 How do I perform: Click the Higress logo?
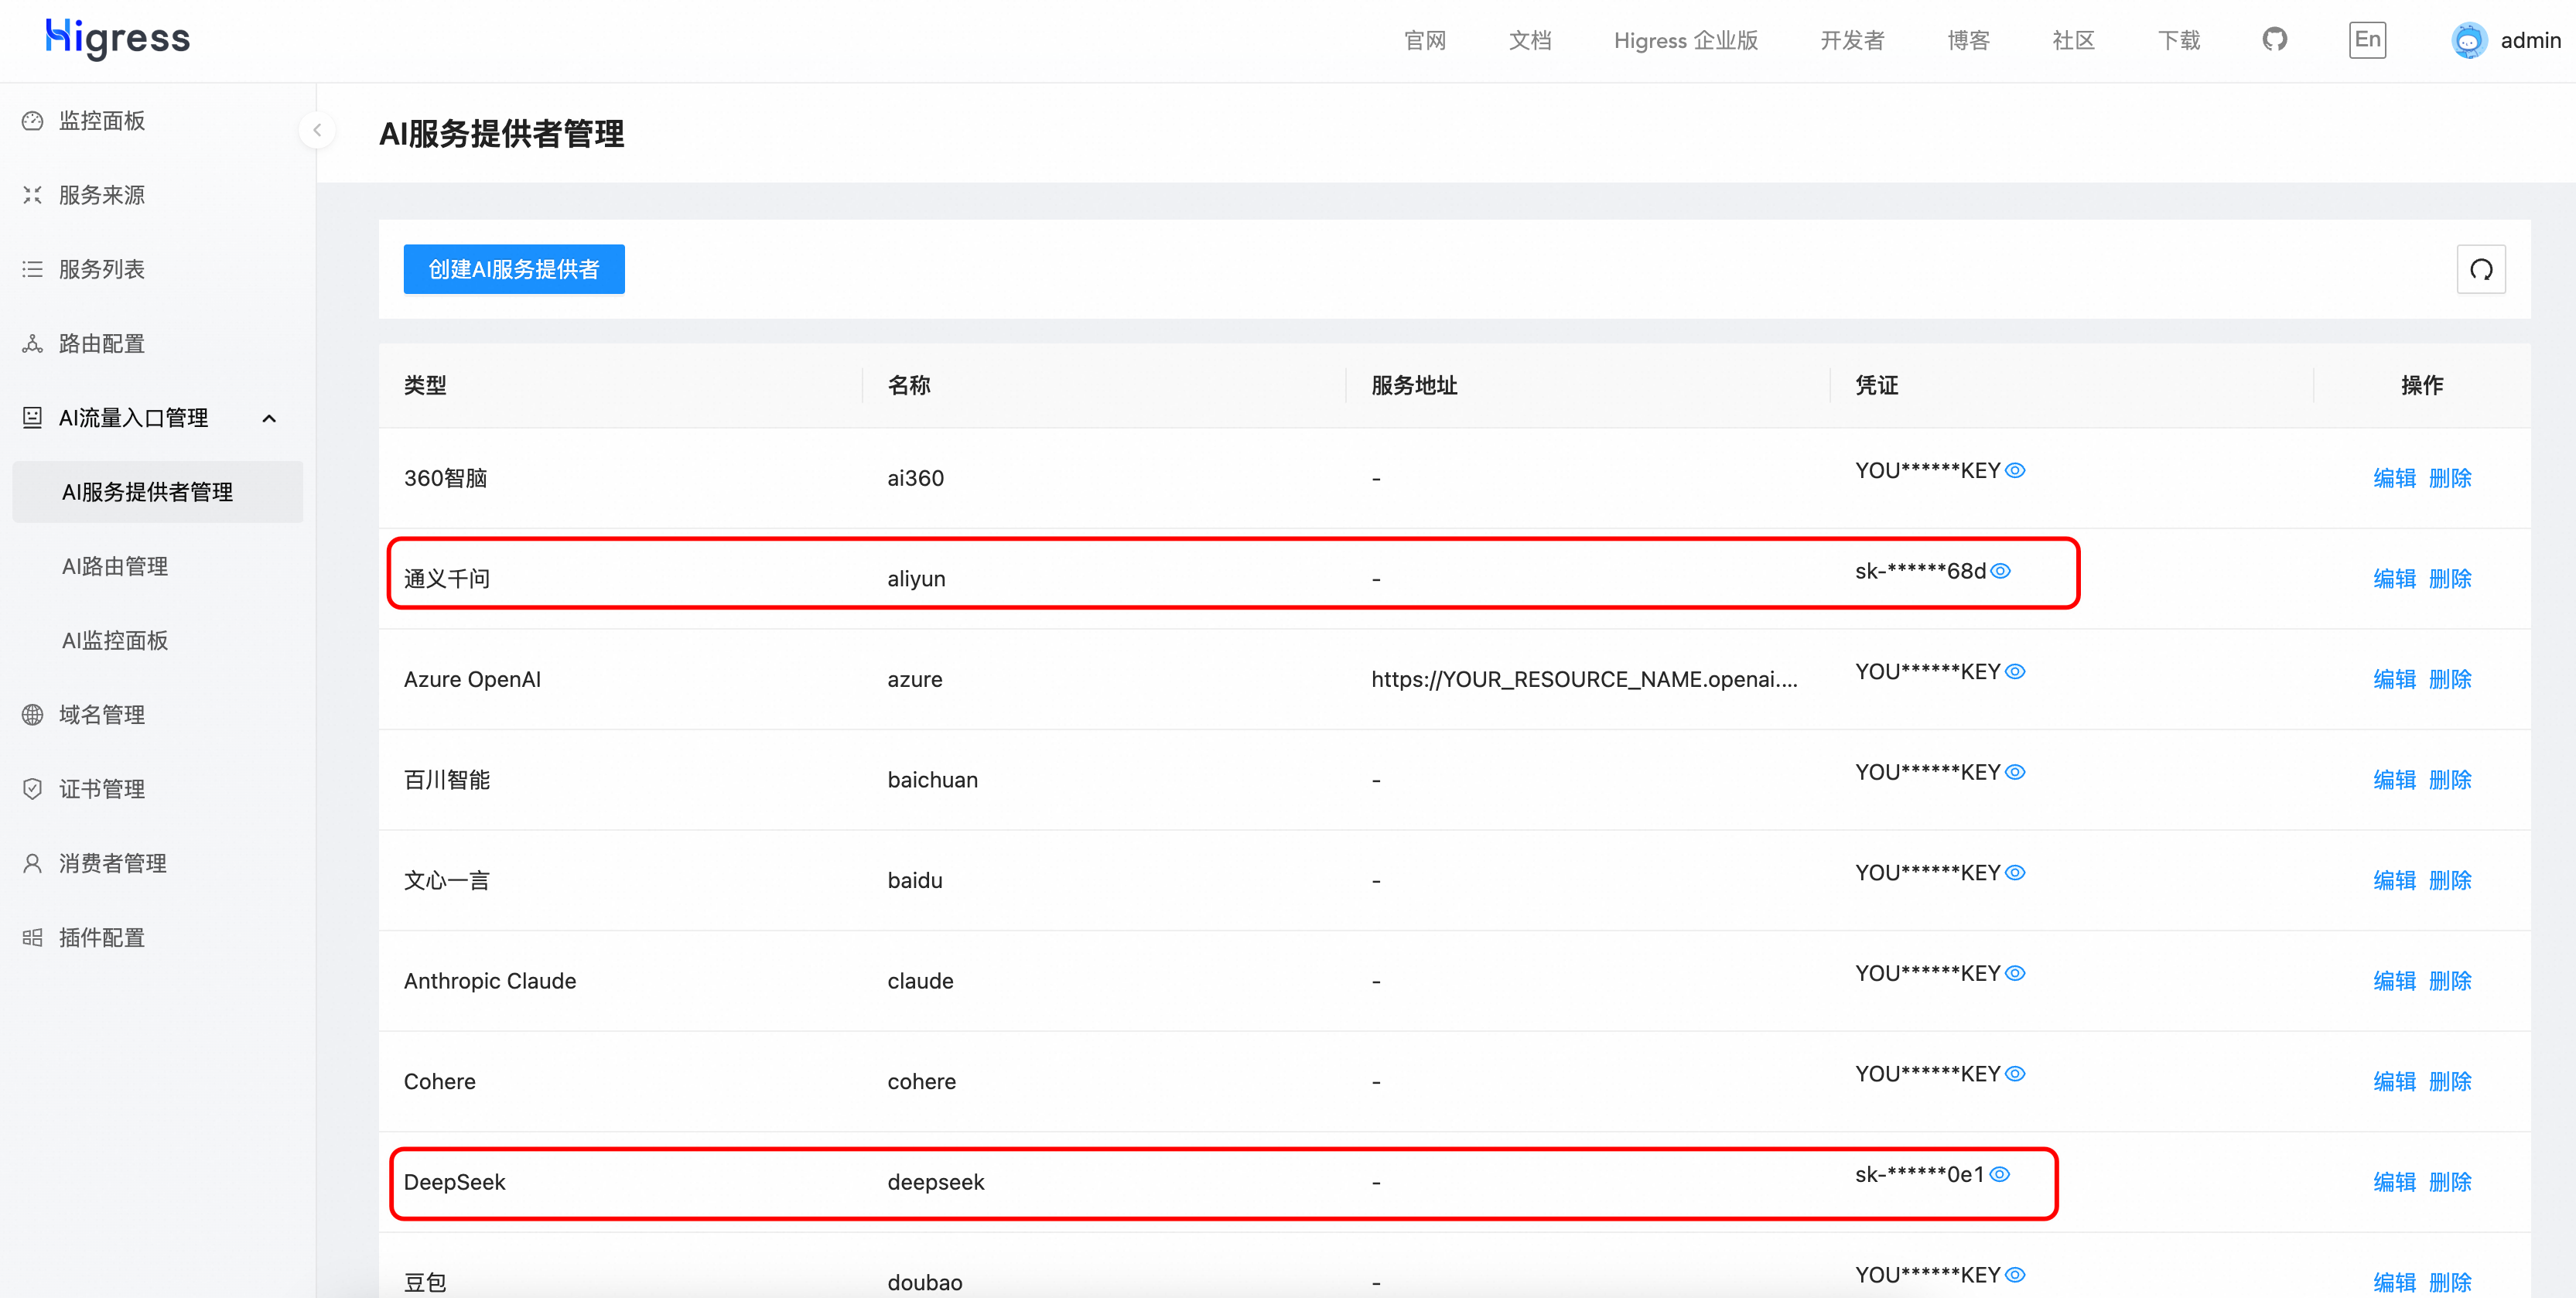pyautogui.click(x=118, y=38)
